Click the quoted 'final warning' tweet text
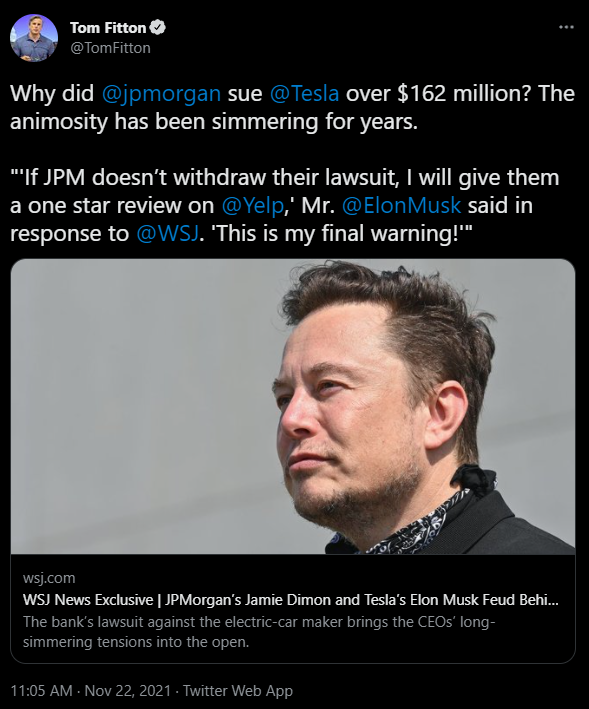 [341, 234]
